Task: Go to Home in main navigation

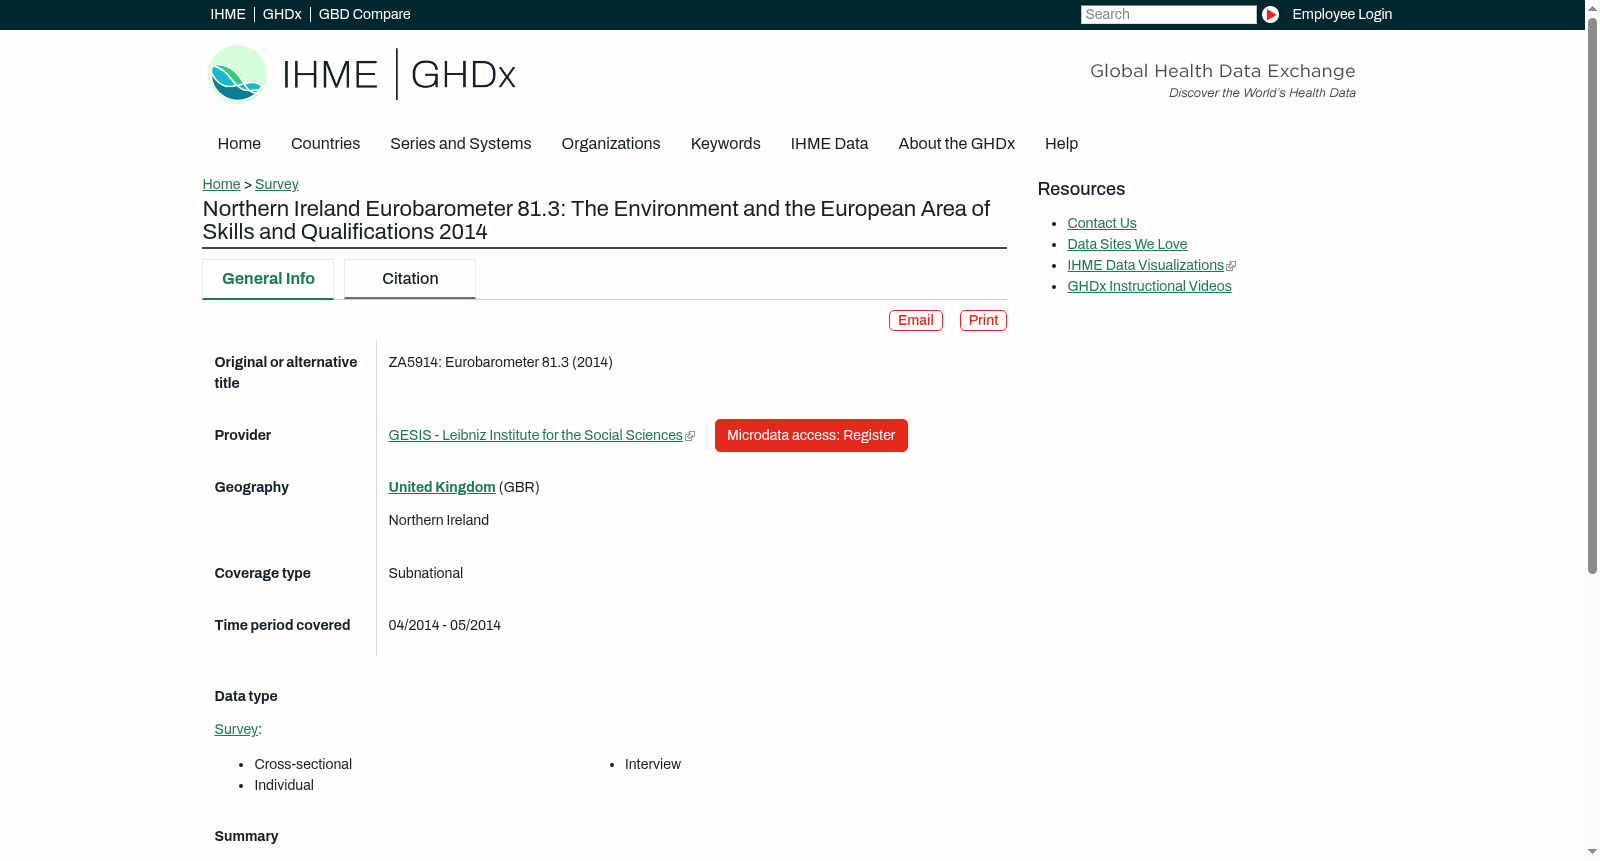Action: 239,144
